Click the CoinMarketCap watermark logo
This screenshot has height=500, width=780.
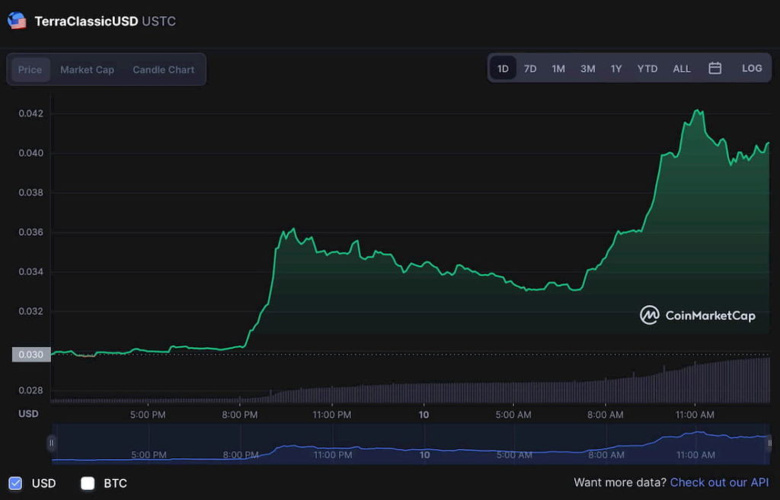point(697,315)
